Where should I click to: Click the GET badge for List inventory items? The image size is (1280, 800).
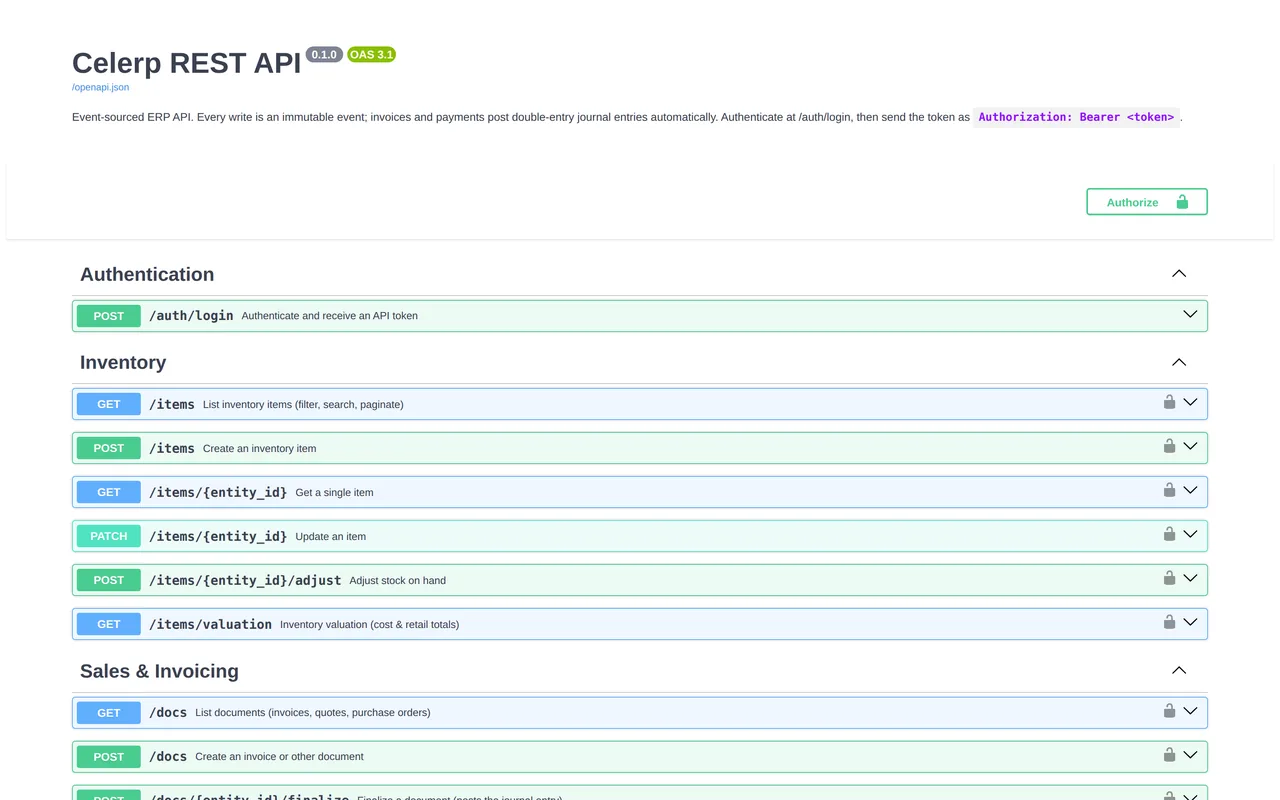pos(109,404)
